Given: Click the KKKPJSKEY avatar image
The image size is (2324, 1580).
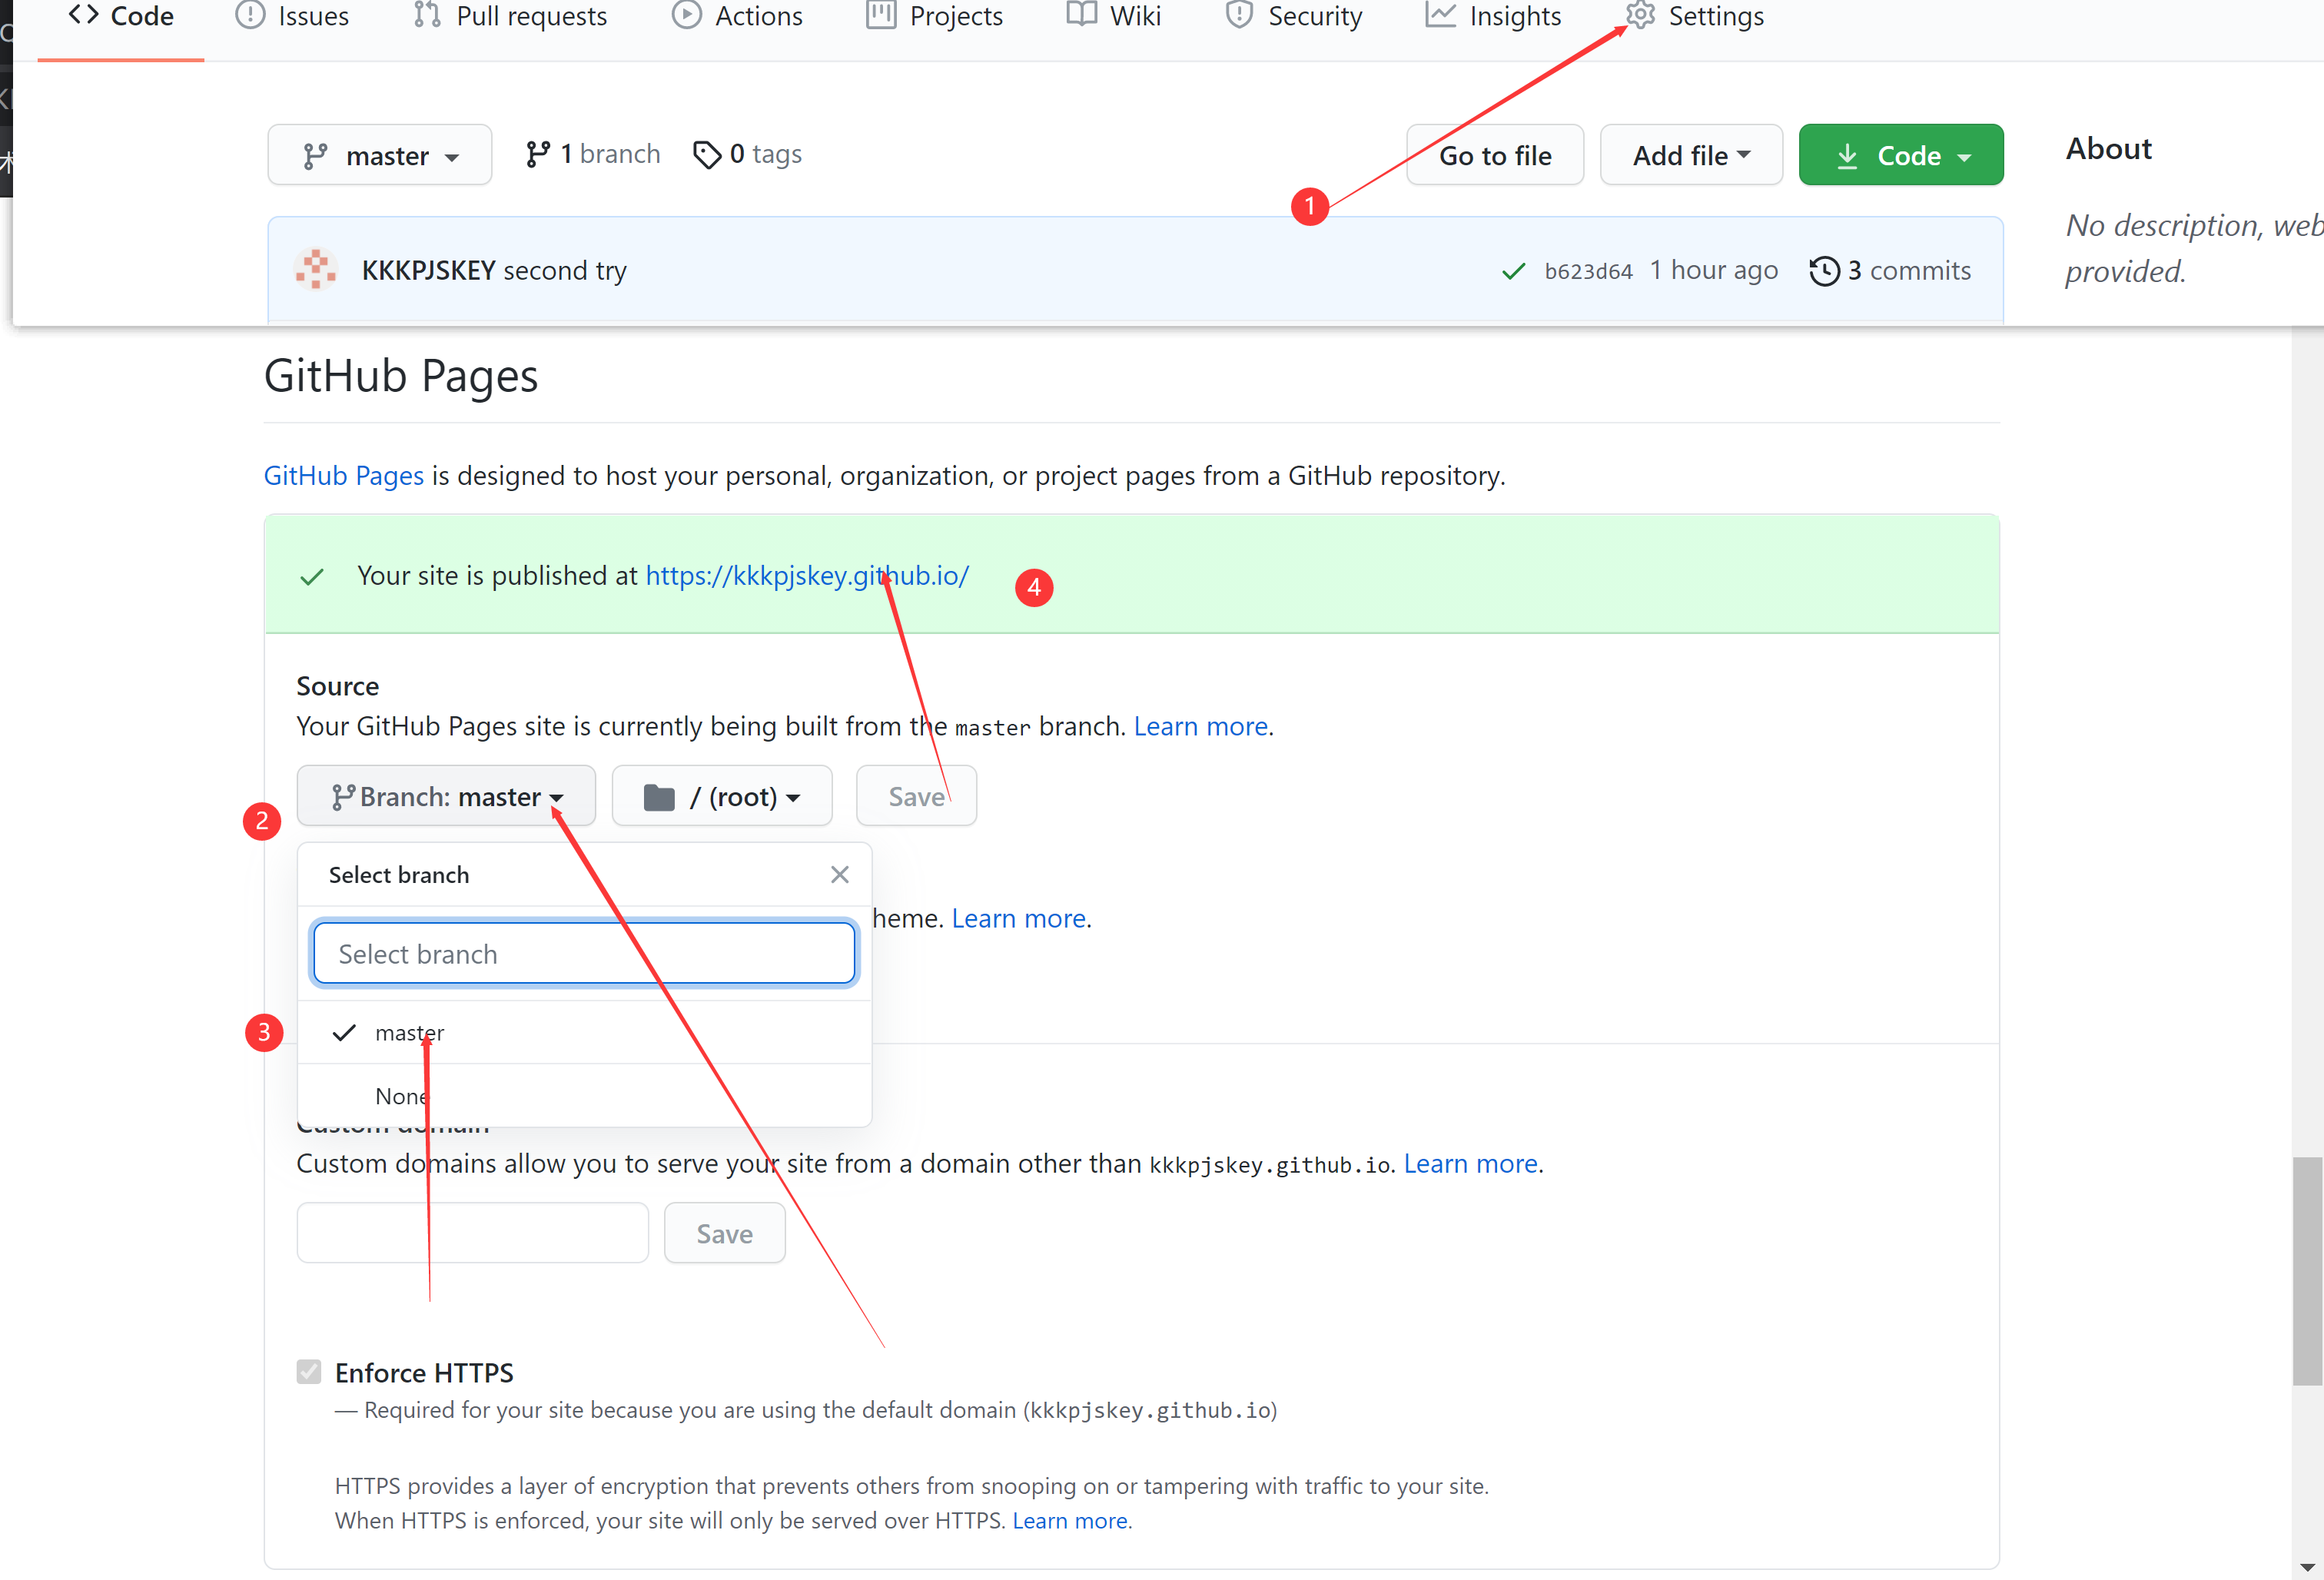Looking at the screenshot, I should click(316, 270).
